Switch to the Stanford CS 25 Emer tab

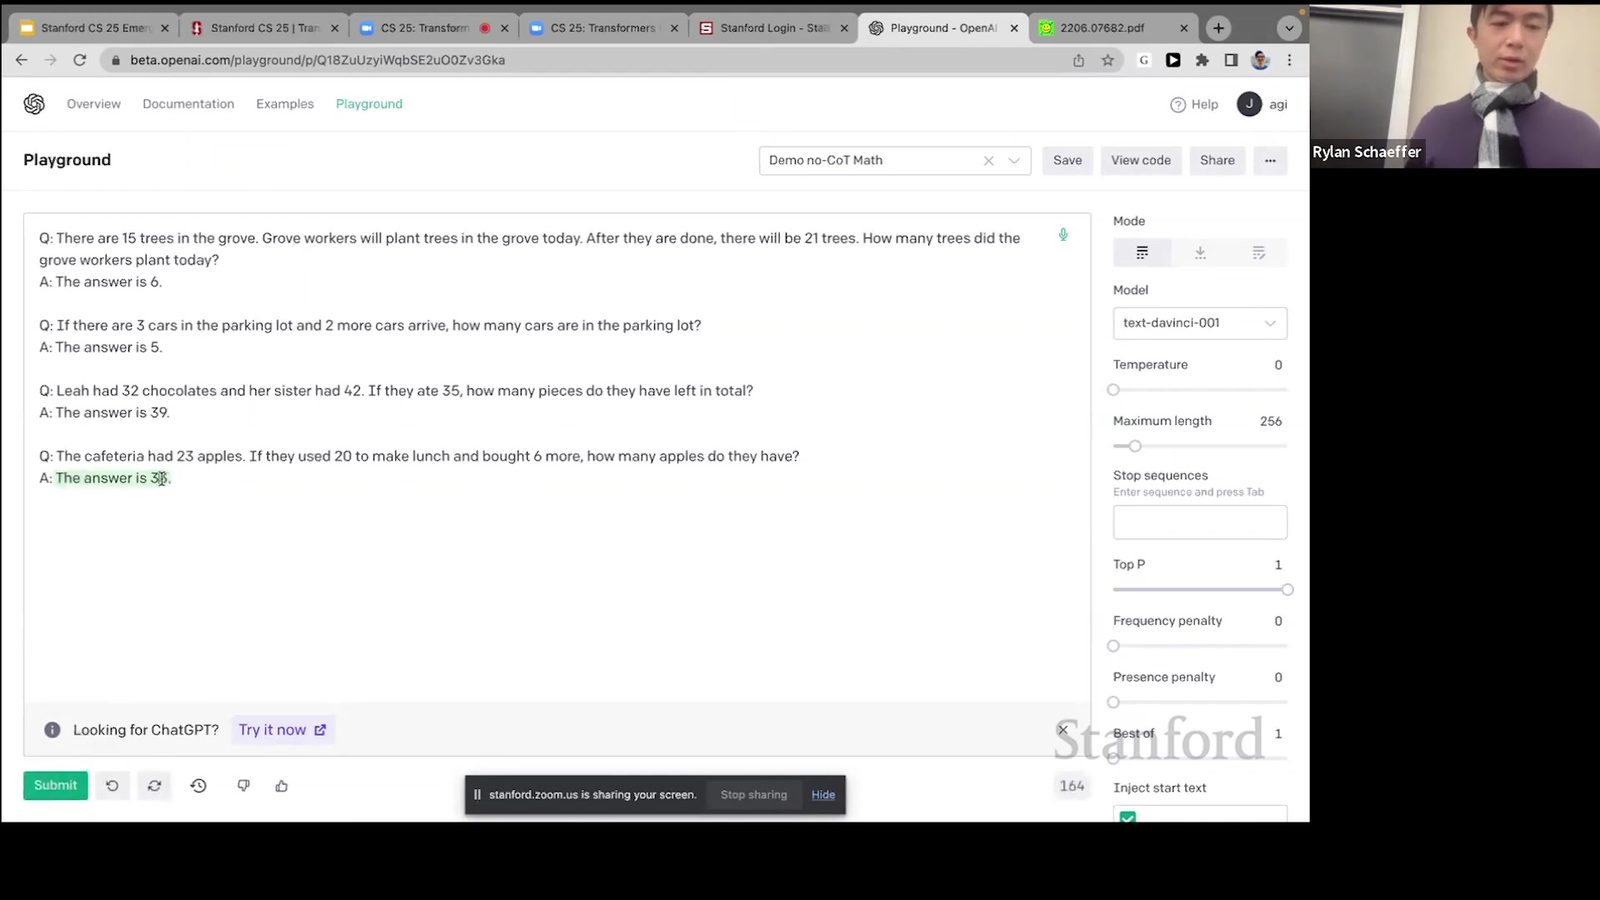[x=93, y=28]
